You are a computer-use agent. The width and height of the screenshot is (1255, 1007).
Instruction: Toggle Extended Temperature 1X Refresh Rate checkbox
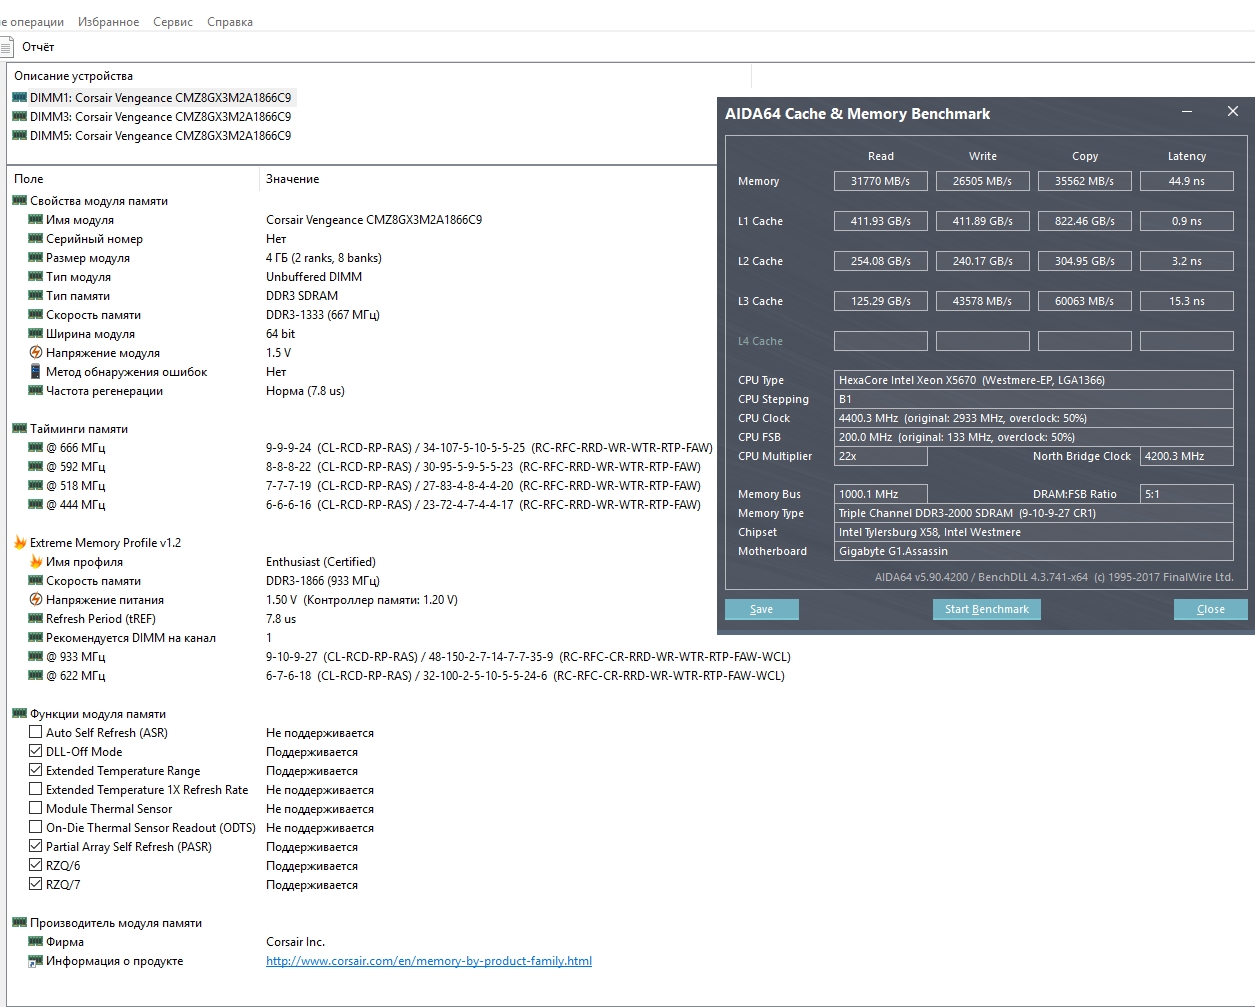(35, 790)
